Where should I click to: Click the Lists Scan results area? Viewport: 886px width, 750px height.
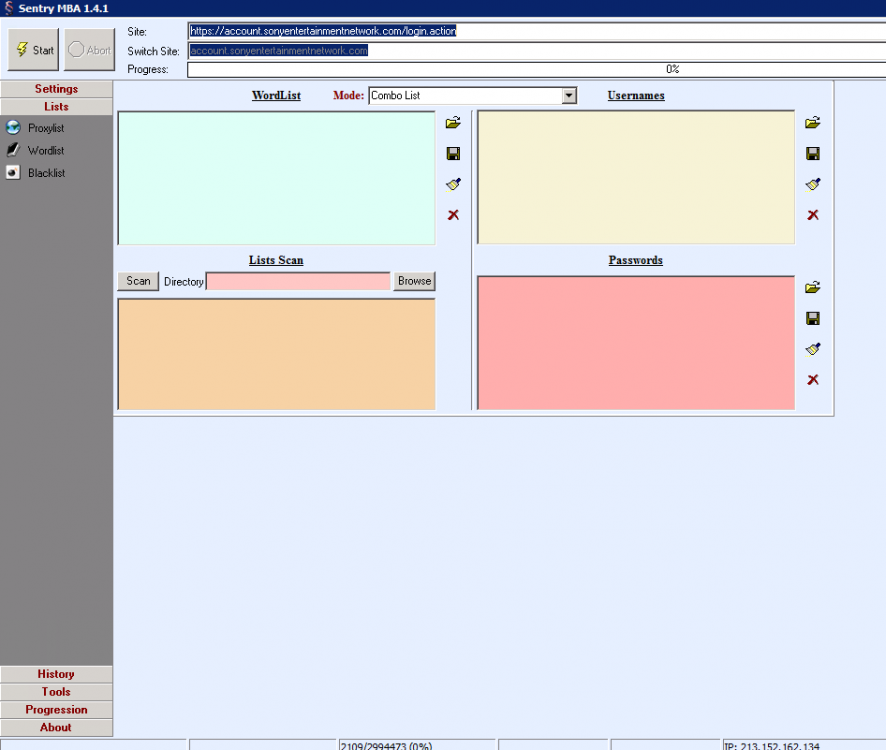click(x=276, y=354)
